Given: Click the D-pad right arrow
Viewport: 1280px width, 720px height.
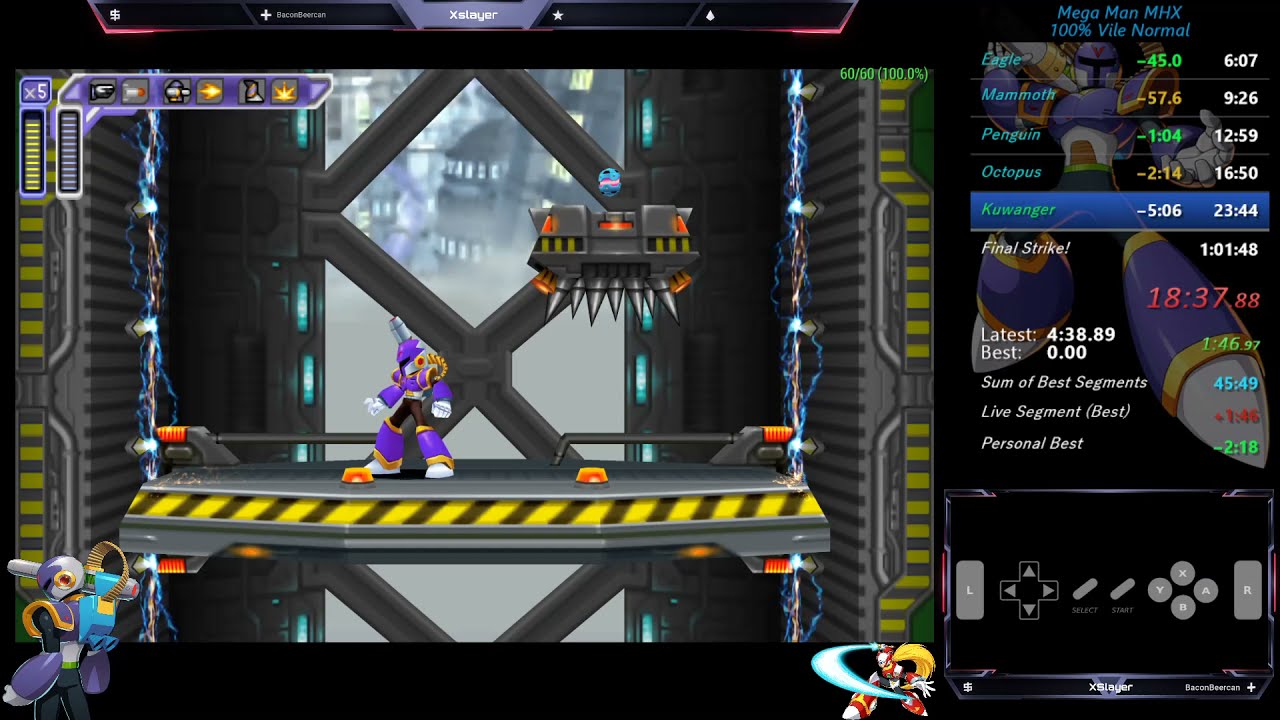Looking at the screenshot, I should pyautogui.click(x=1047, y=591).
